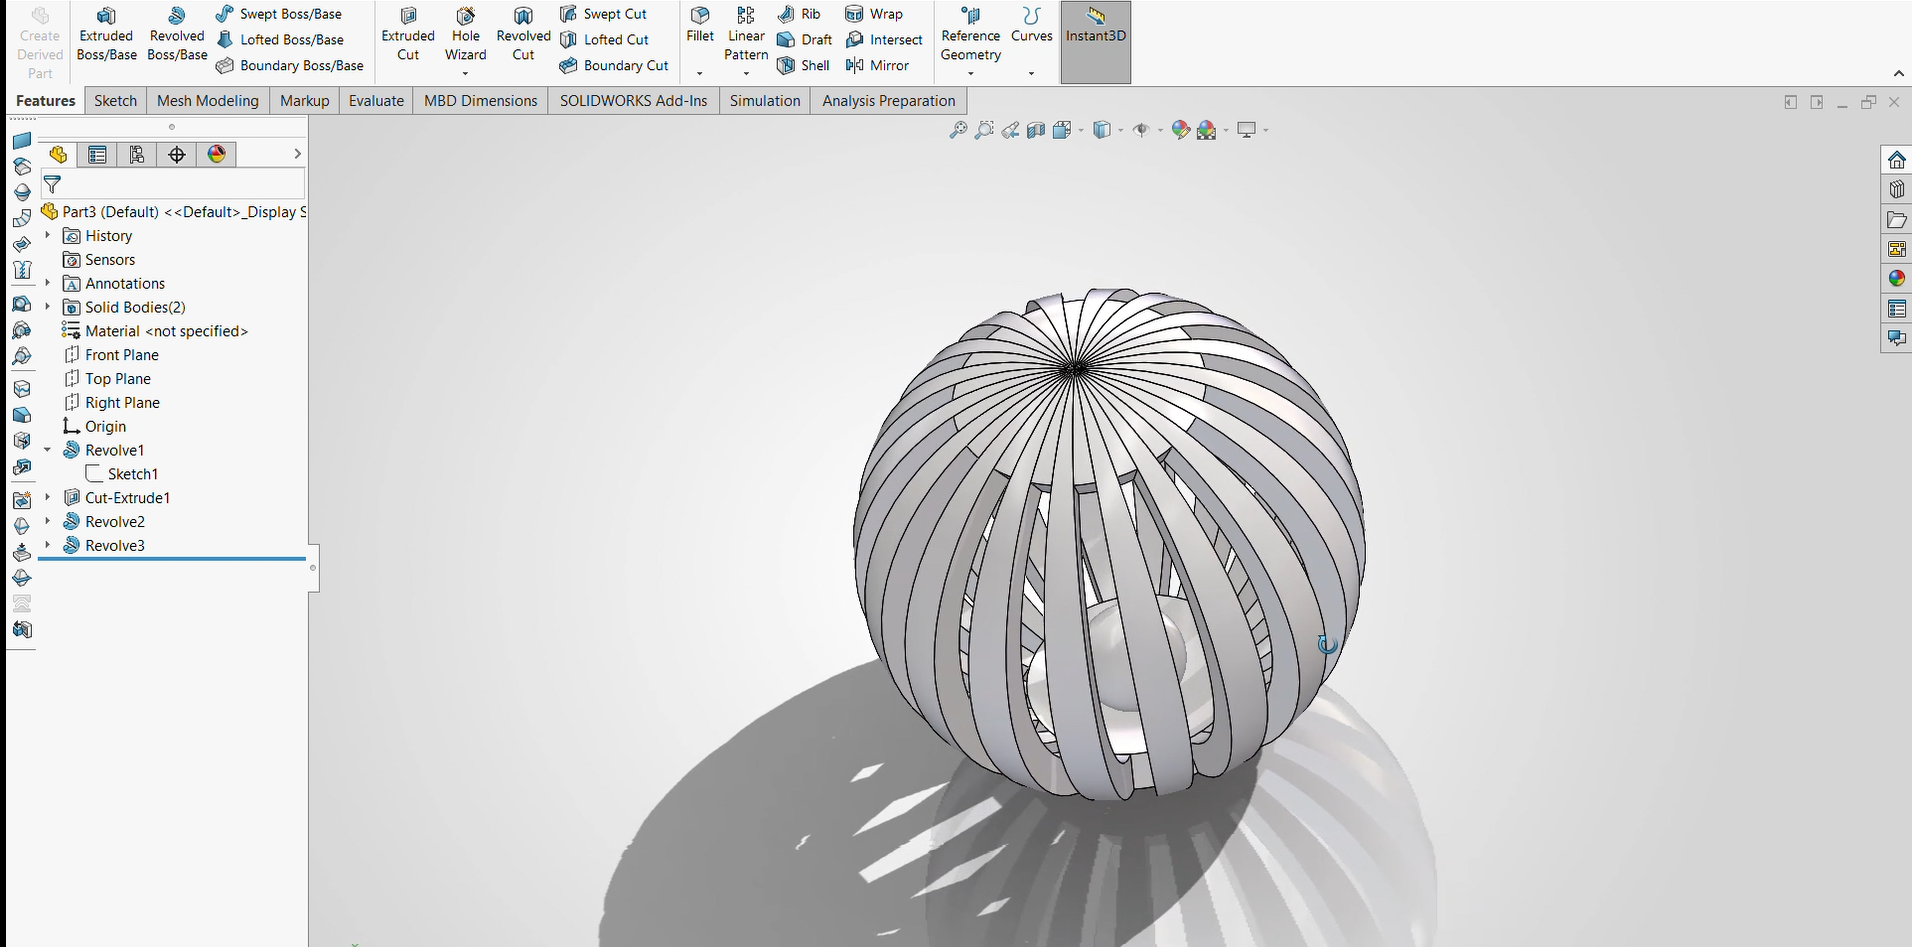Select the Wrap tool
Screen dimensions: 1912x947
[874, 14]
